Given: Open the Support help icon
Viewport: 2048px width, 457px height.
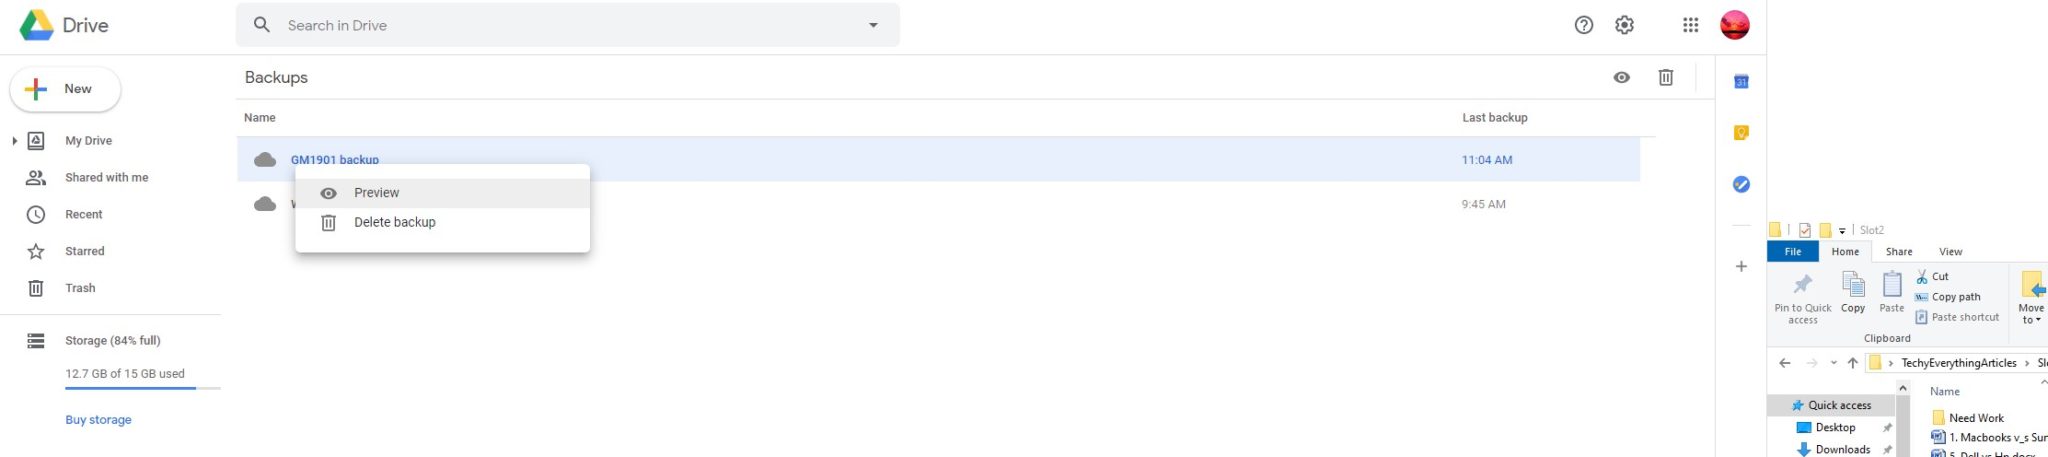Looking at the screenshot, I should pyautogui.click(x=1583, y=25).
